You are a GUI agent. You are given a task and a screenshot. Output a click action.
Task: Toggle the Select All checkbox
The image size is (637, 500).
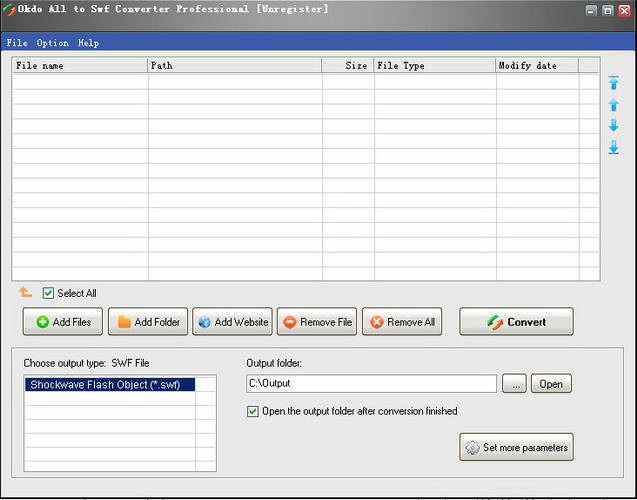[x=48, y=293]
